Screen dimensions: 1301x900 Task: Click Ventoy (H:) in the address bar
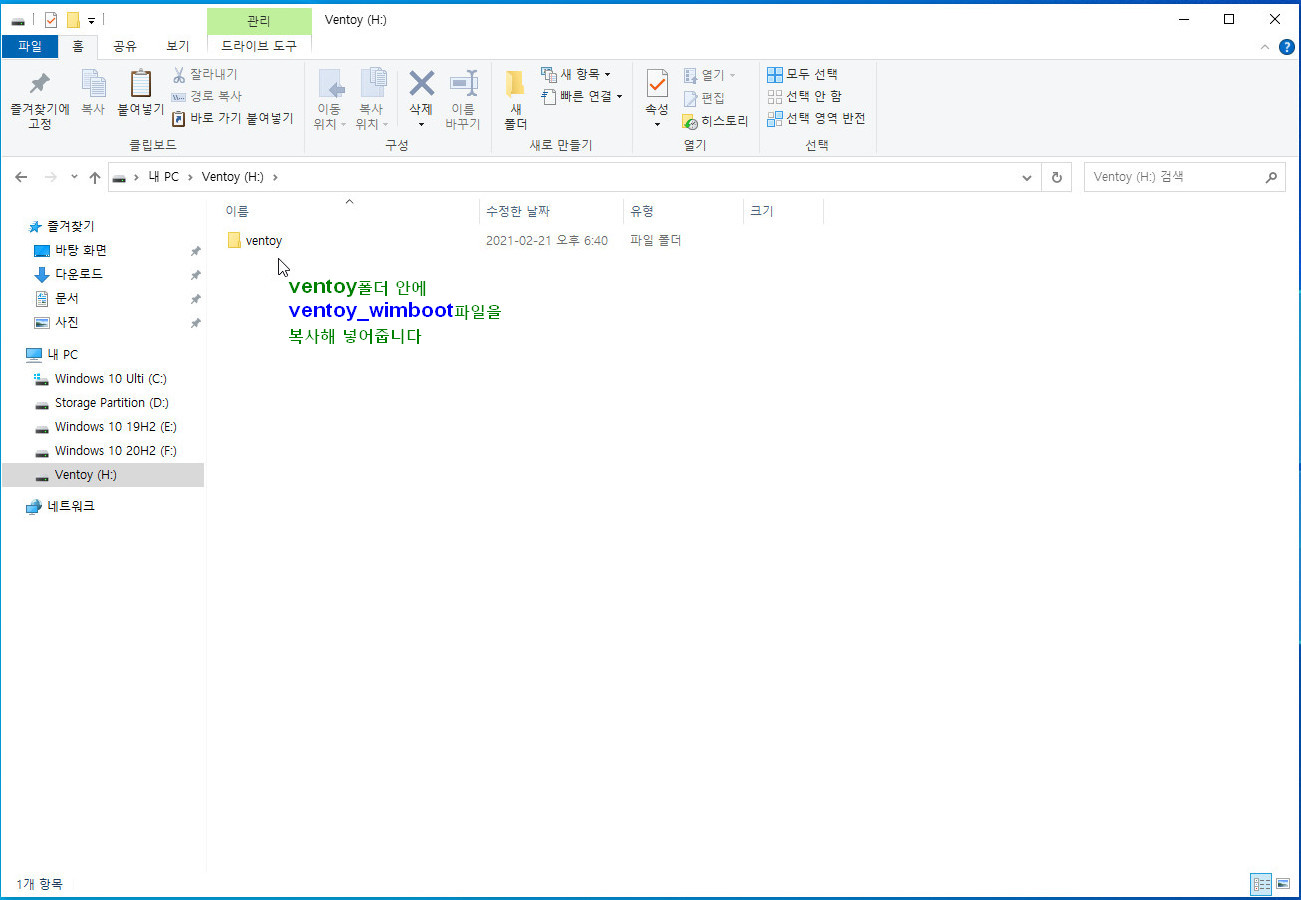(x=233, y=177)
